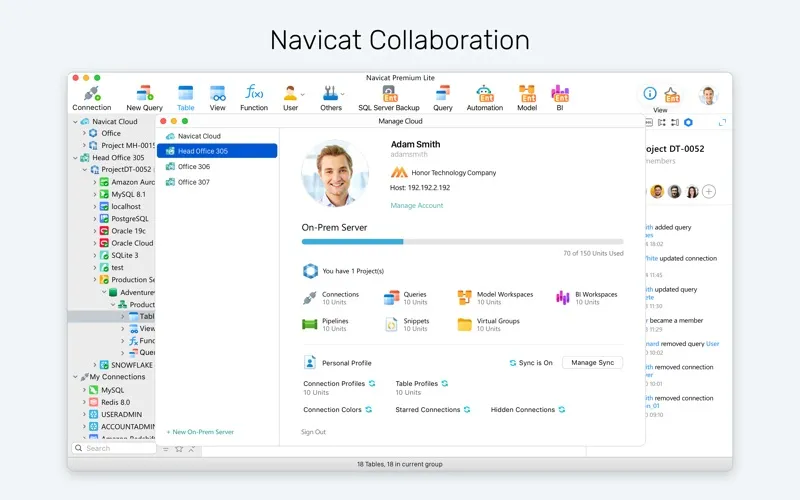Select Redis 8.0 in connection tree
The image size is (800, 500).
tap(115, 402)
